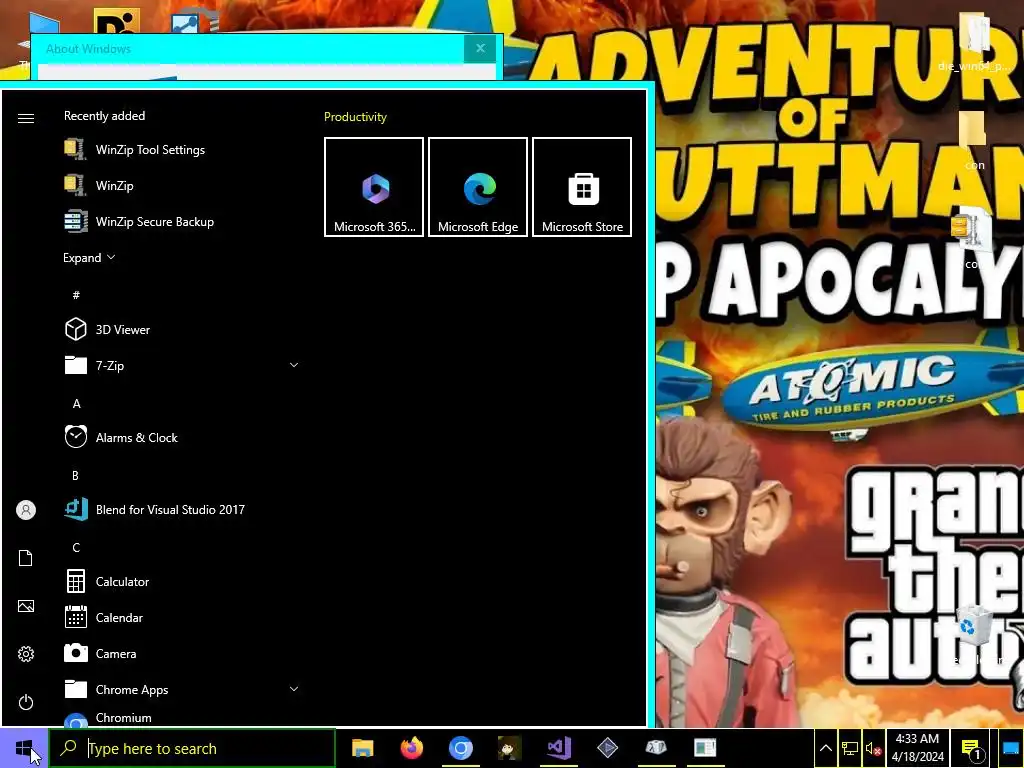This screenshot has height=768, width=1024.
Task: Click the A letter section header
Action: pyautogui.click(x=76, y=404)
